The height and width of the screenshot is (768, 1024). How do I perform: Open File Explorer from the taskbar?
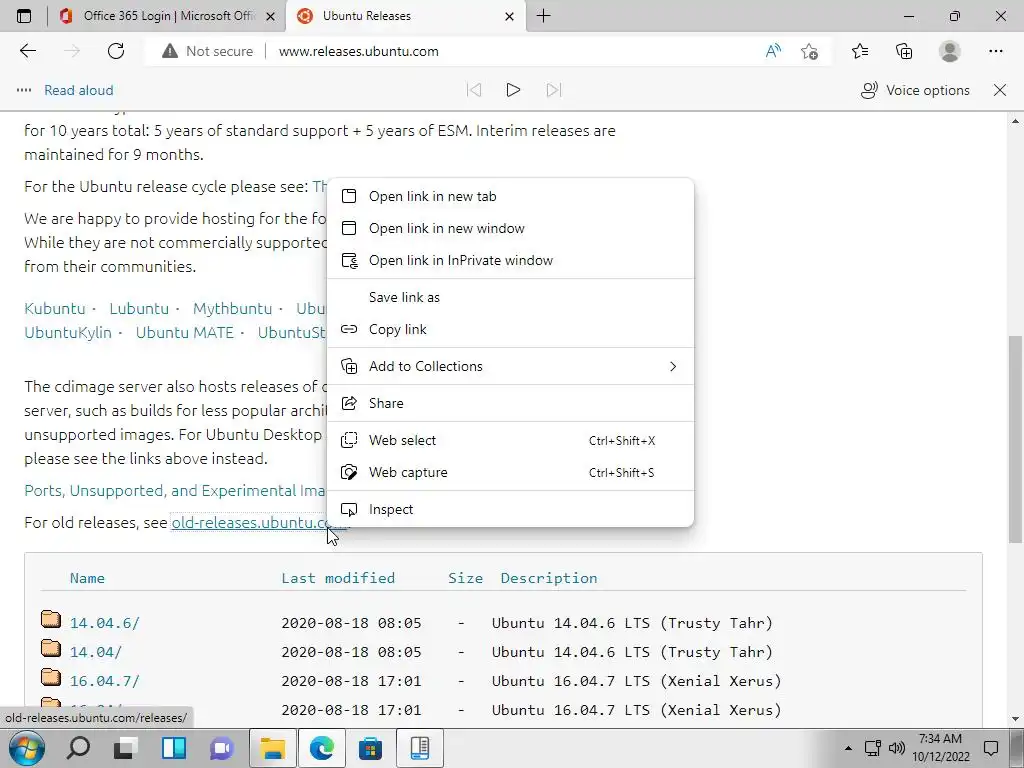(x=272, y=748)
